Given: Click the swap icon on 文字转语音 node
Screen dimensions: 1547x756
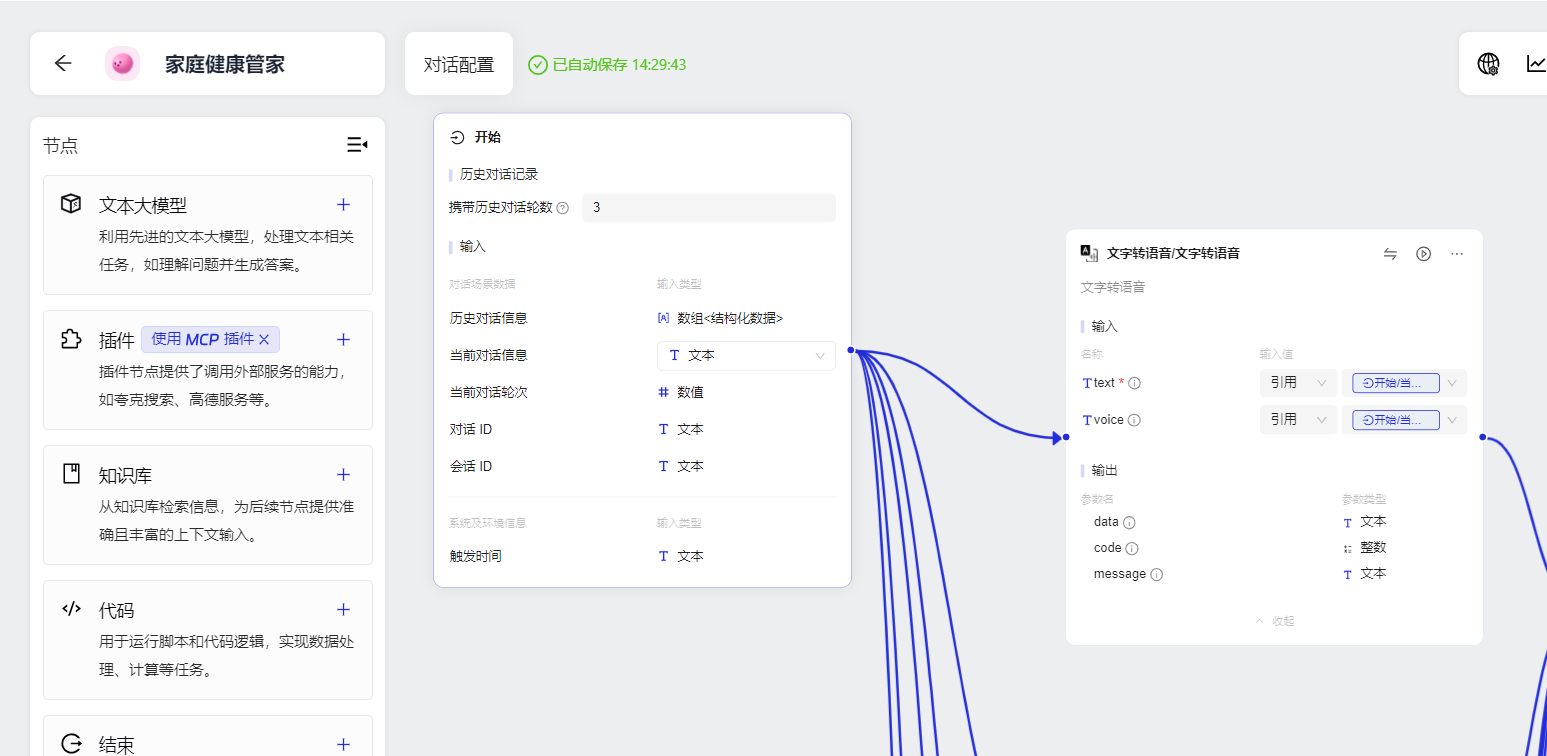Looking at the screenshot, I should click(1390, 254).
